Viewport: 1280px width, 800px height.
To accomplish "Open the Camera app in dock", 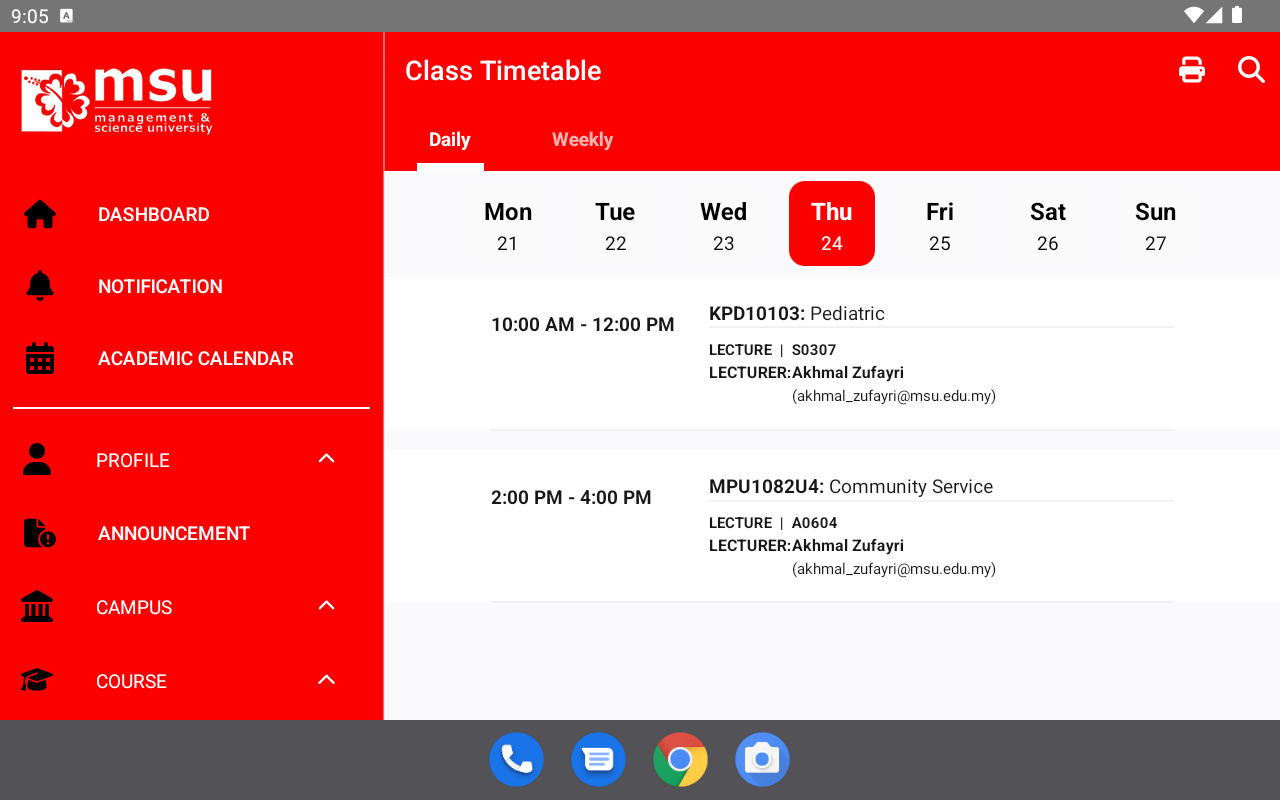I will [762, 760].
